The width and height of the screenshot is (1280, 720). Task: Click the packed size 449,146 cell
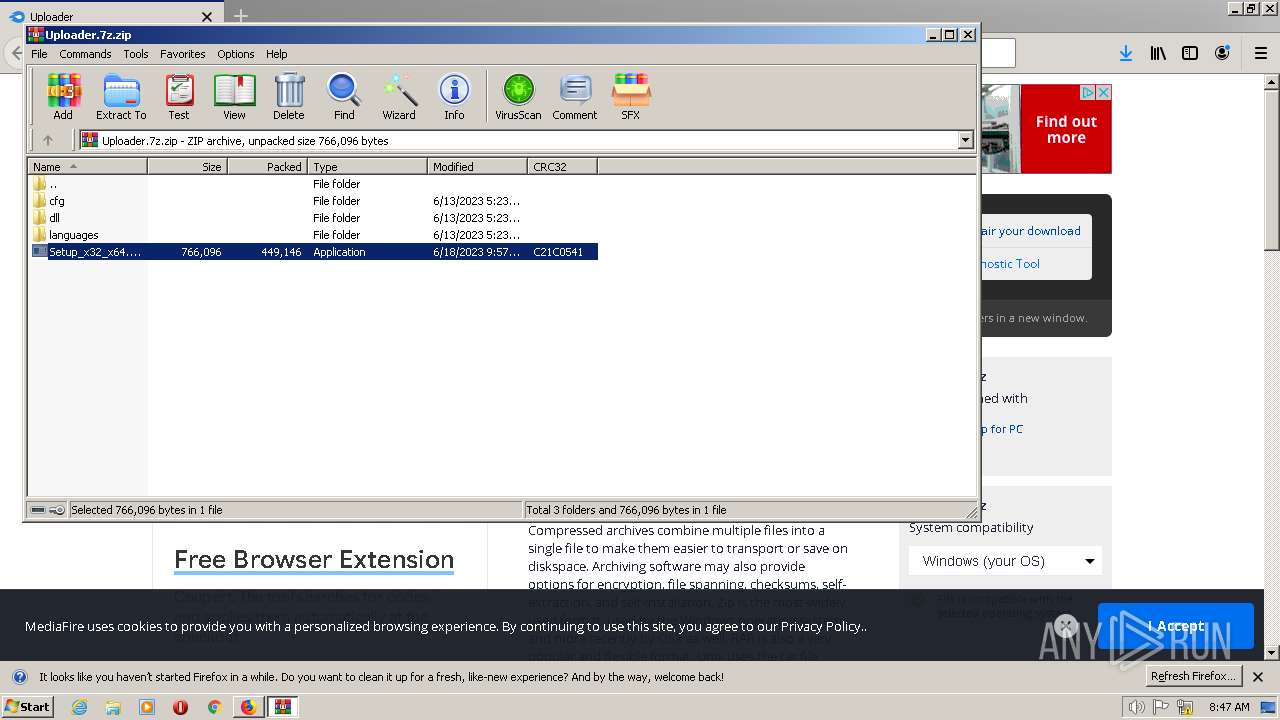pyautogui.click(x=281, y=252)
